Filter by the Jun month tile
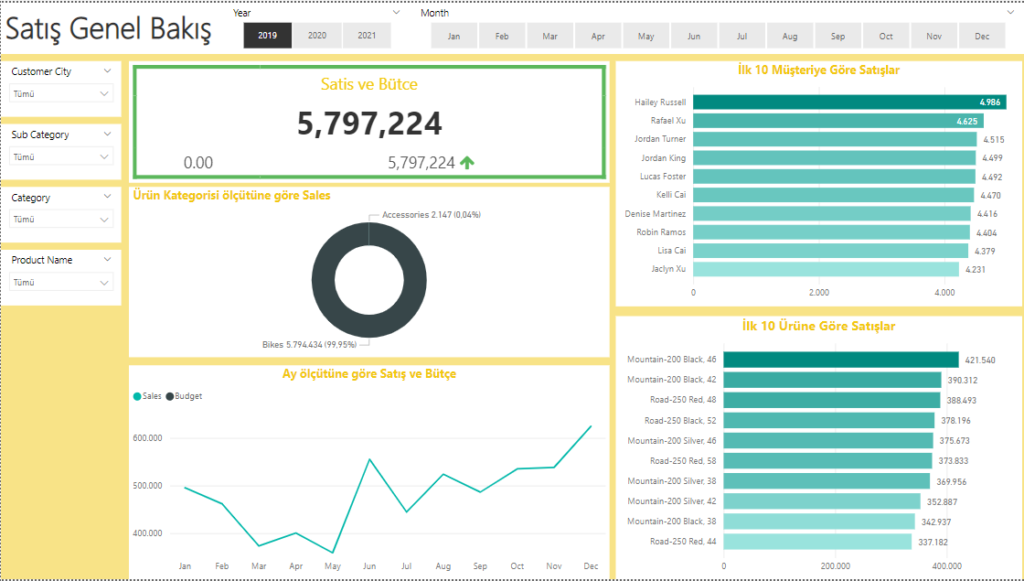 point(694,36)
